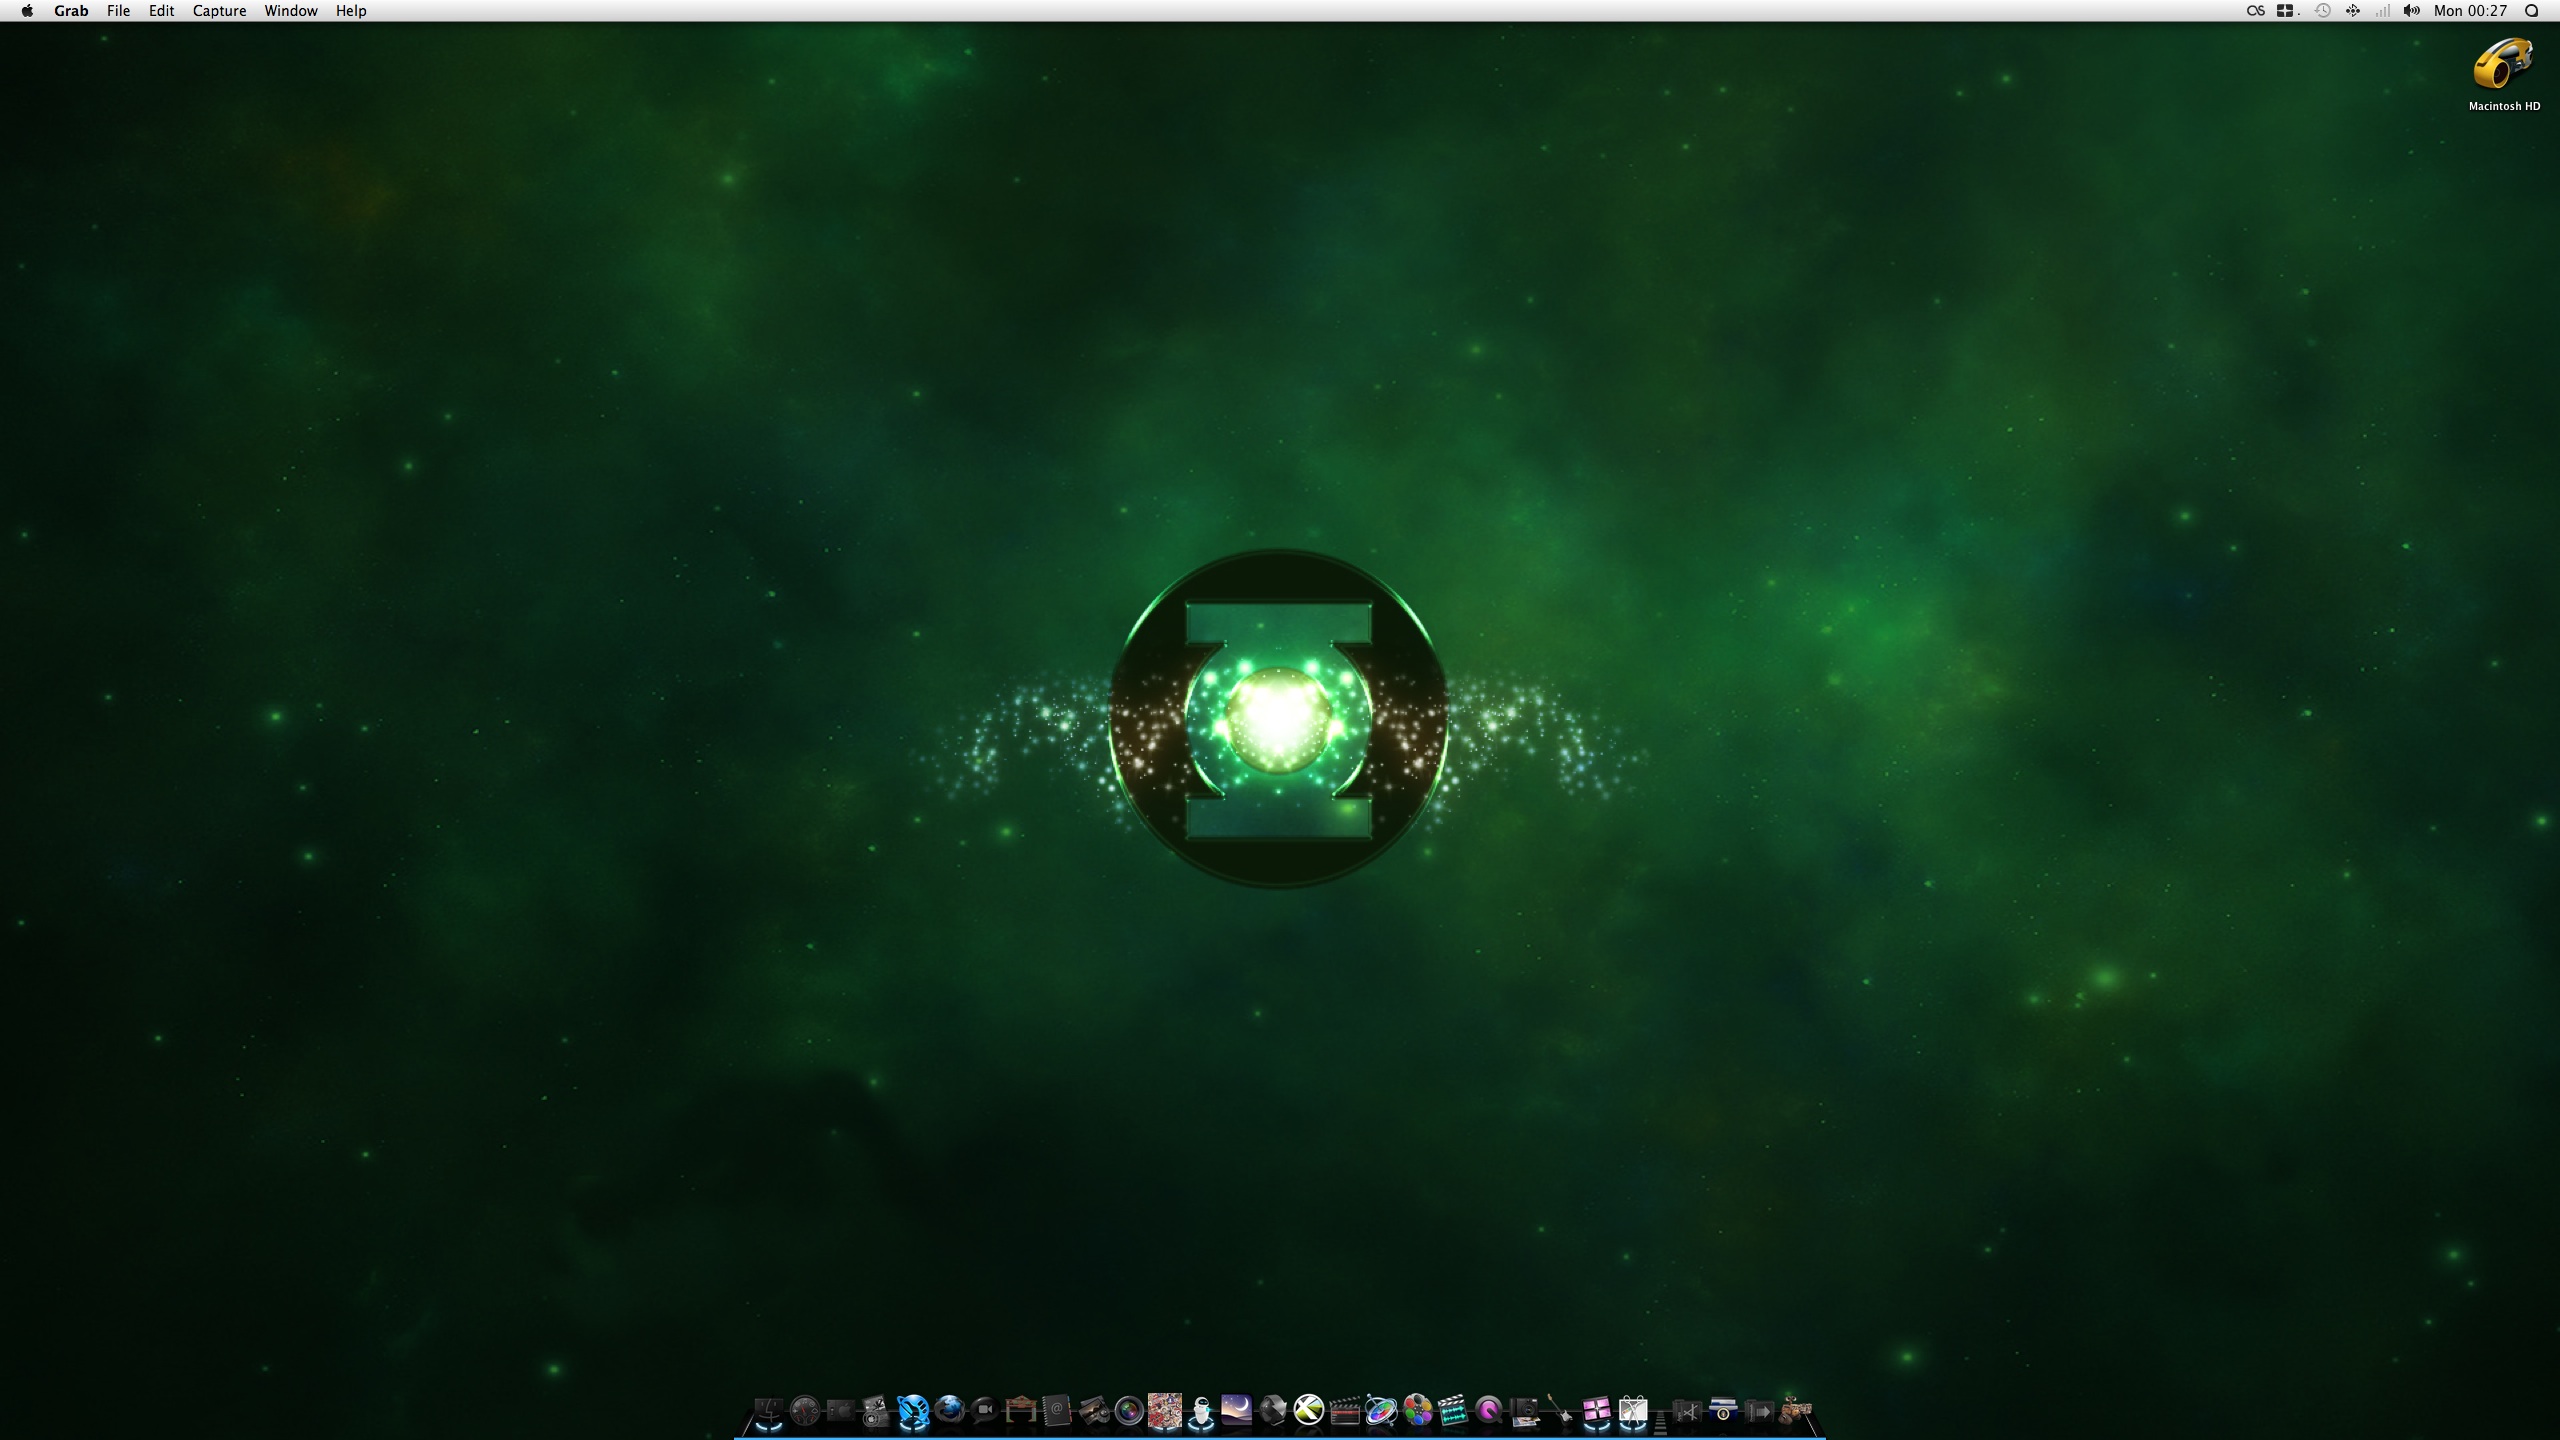Click the sync arrows menu bar icon
The height and width of the screenshot is (1440, 2560).
(2353, 11)
